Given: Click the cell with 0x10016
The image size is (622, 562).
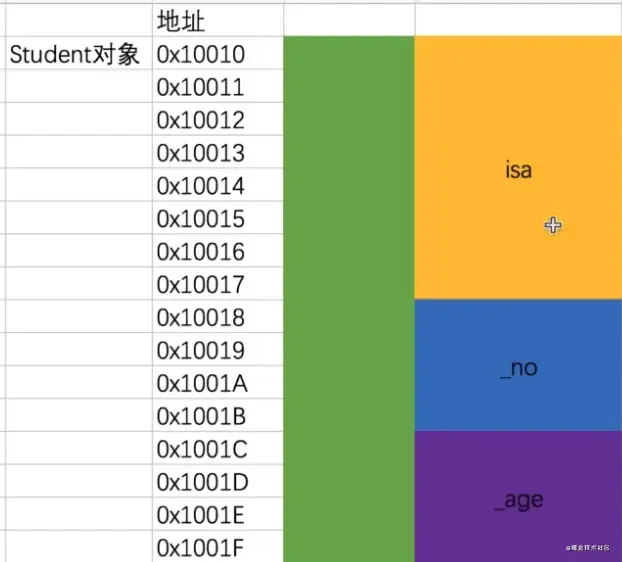Looking at the screenshot, I should click(x=217, y=252).
